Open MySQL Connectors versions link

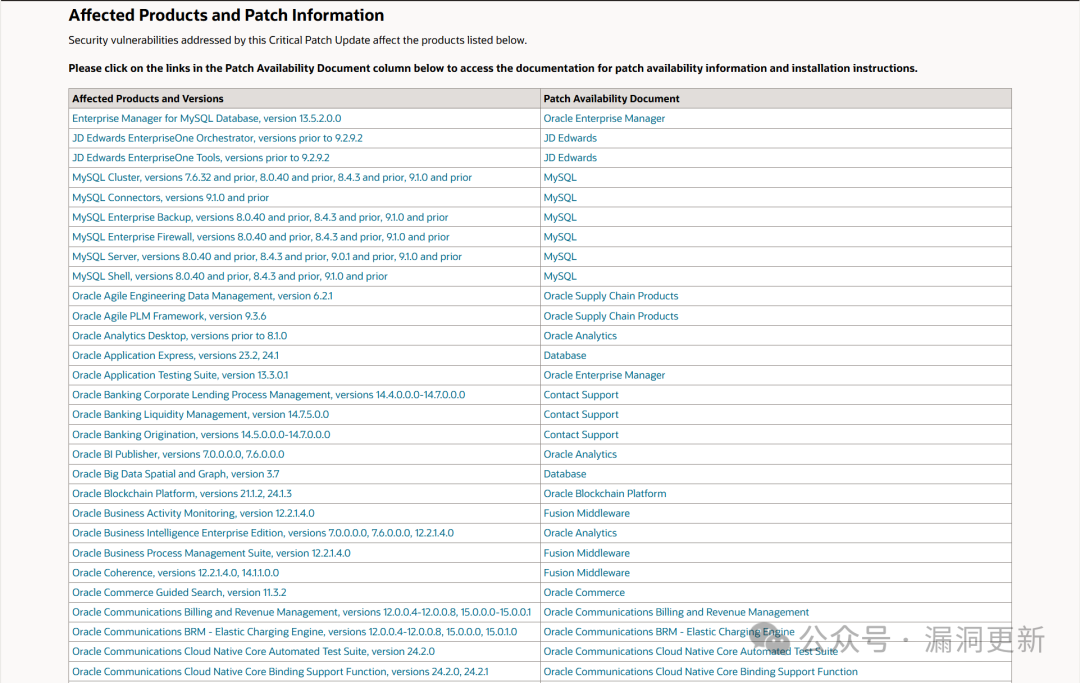171,198
